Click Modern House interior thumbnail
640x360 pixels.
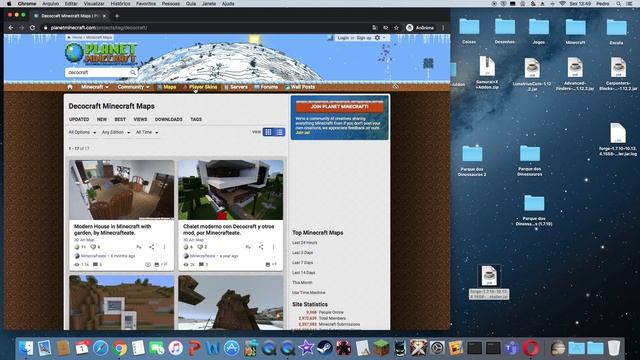122,190
